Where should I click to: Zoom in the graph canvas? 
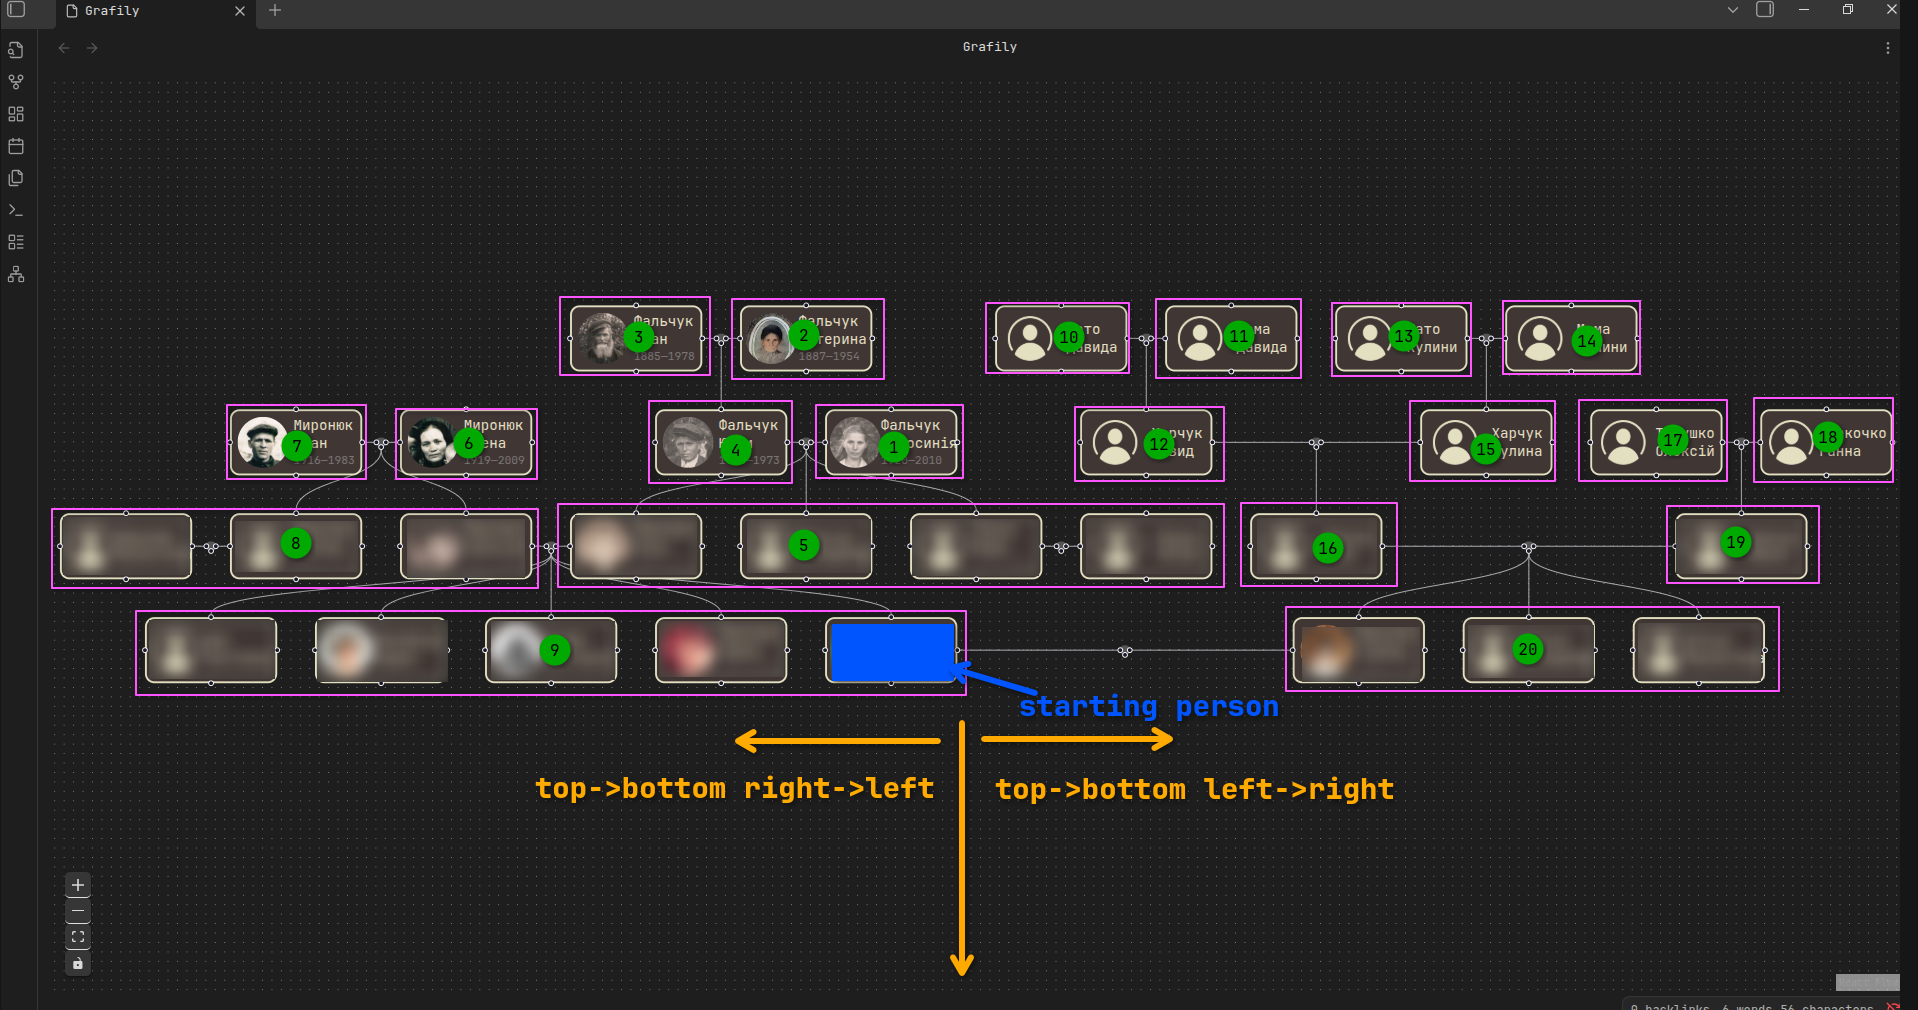[78, 885]
